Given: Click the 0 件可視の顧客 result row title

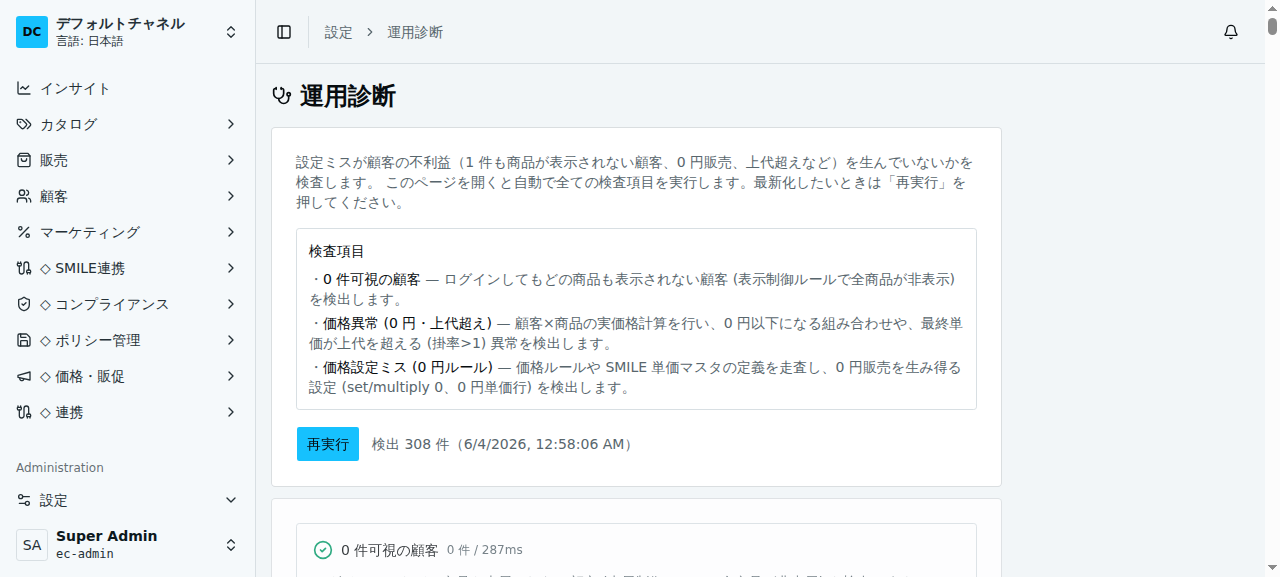Looking at the screenshot, I should [x=389, y=550].
